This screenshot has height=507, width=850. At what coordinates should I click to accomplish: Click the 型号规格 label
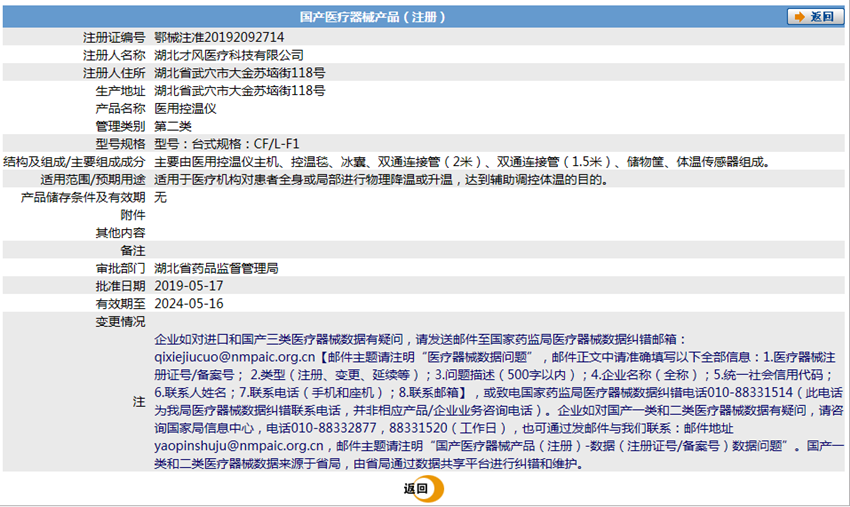click(x=120, y=144)
